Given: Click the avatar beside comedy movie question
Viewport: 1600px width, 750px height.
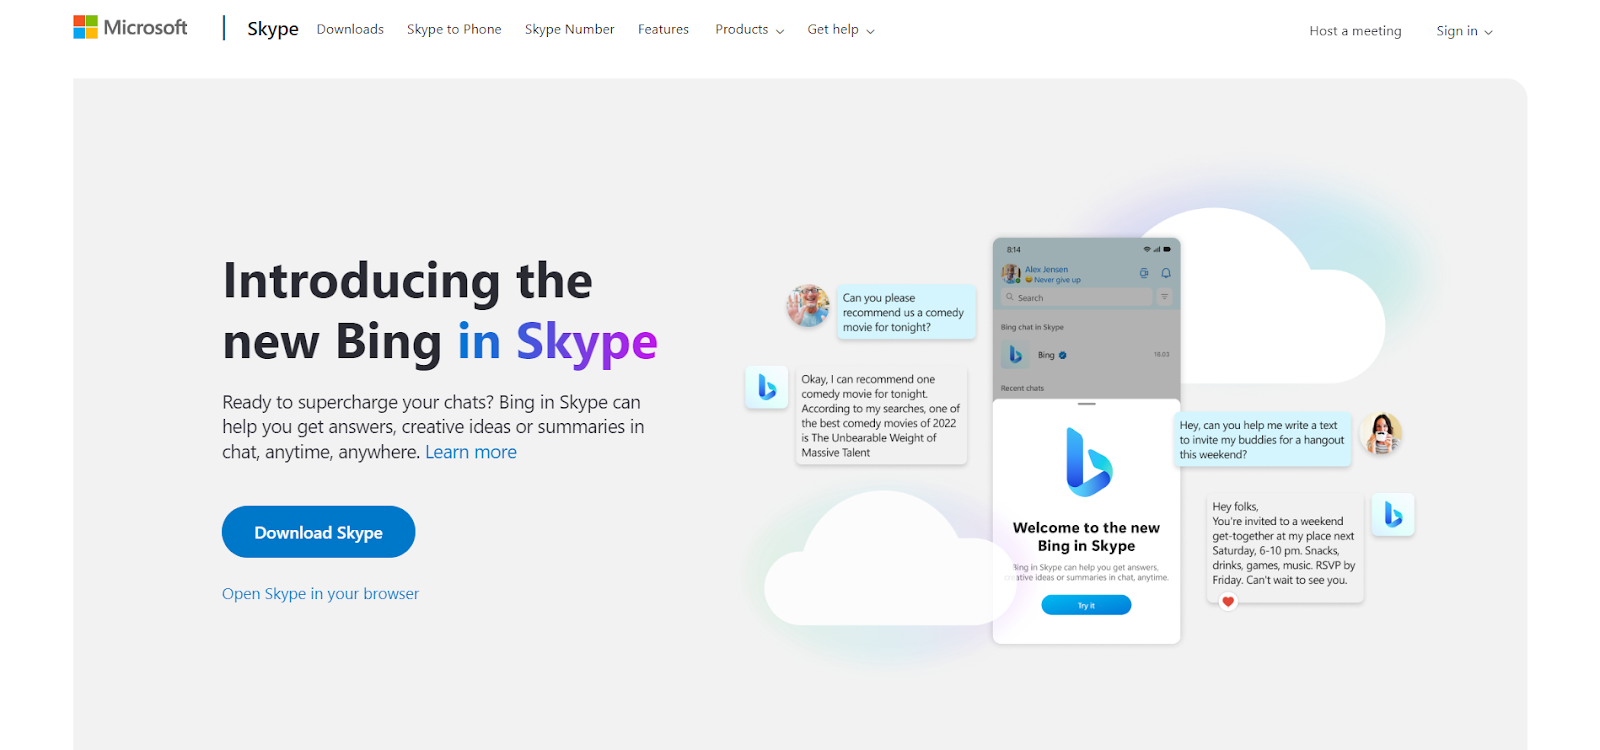Looking at the screenshot, I should pos(808,305).
